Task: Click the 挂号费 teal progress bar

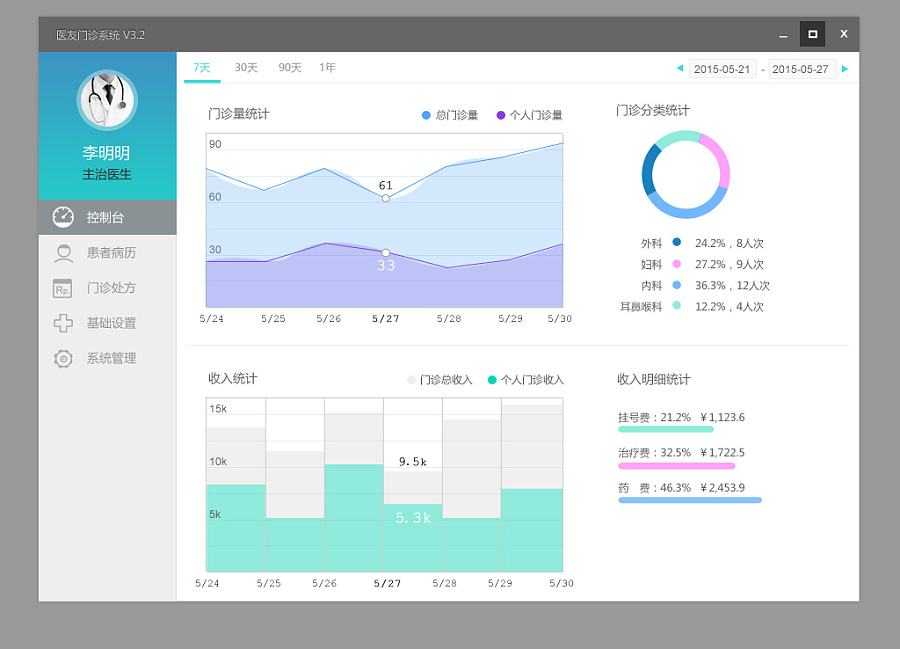Action: [x=666, y=429]
